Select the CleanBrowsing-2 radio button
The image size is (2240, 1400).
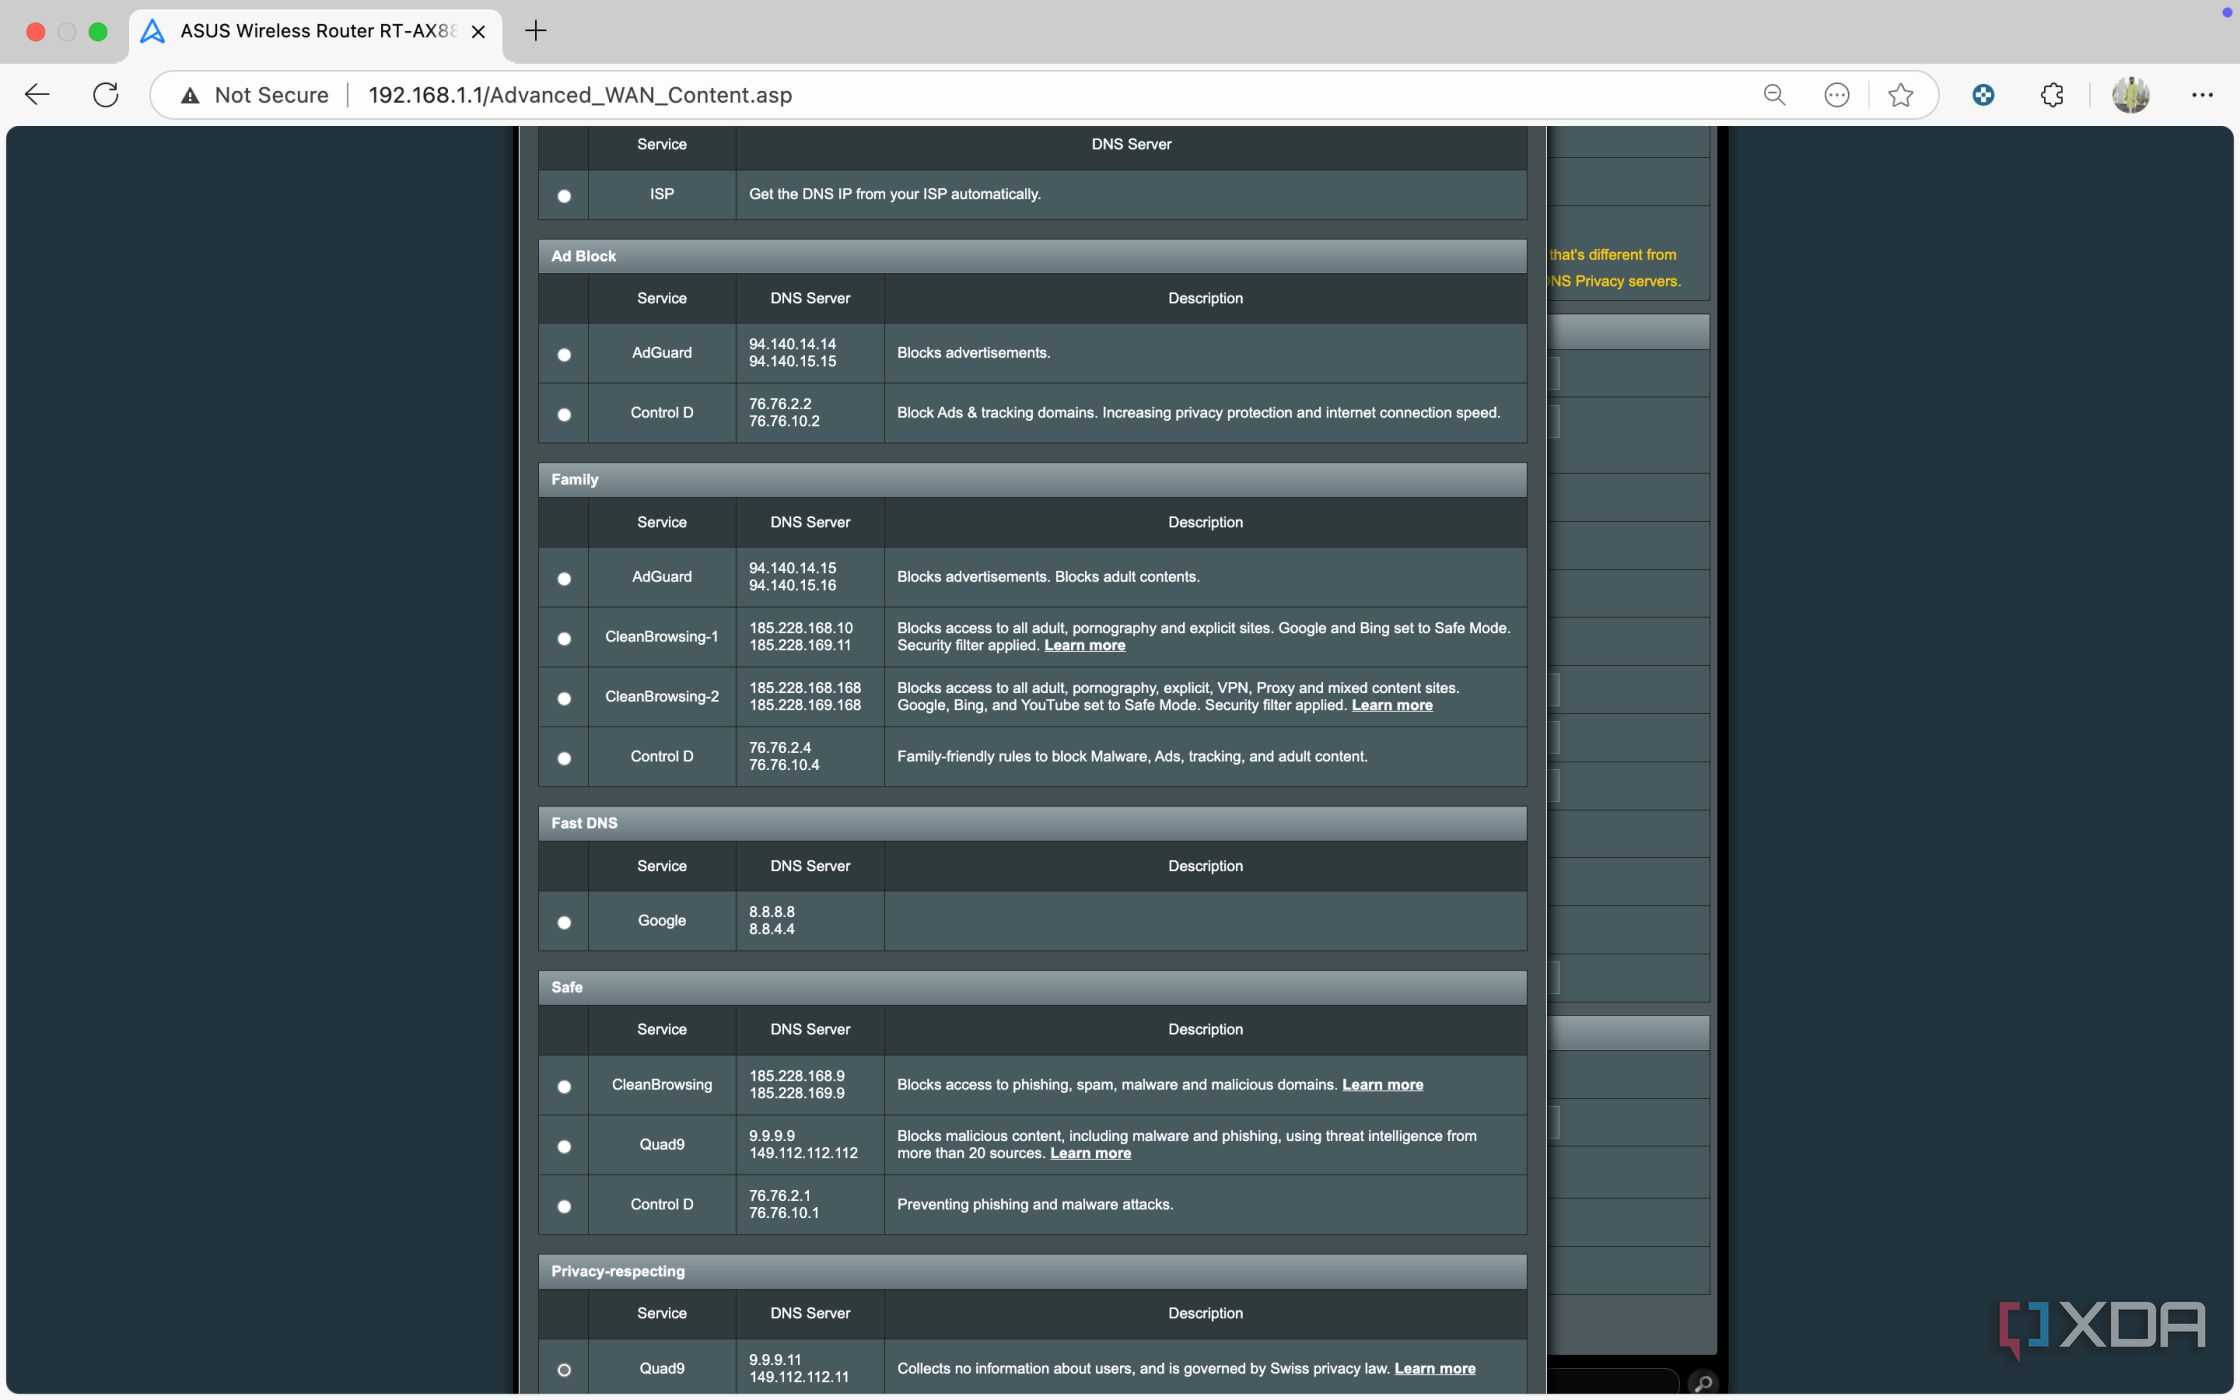tap(564, 698)
